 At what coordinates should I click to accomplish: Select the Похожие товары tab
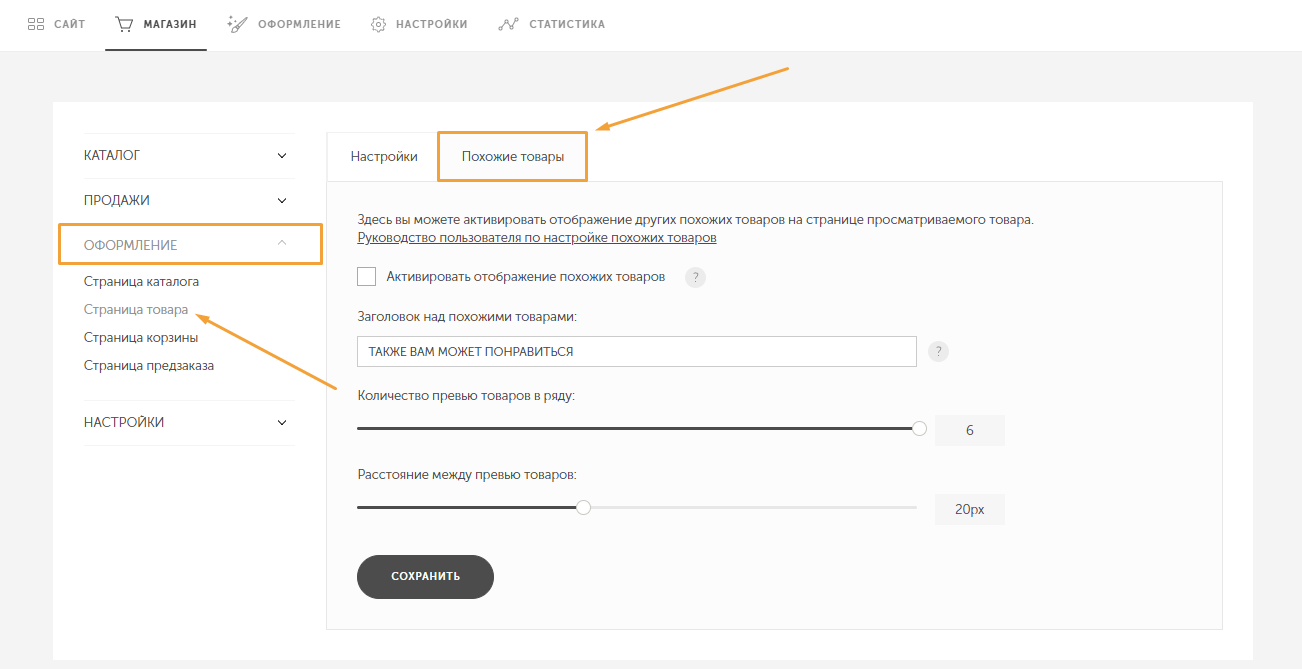[x=513, y=157]
